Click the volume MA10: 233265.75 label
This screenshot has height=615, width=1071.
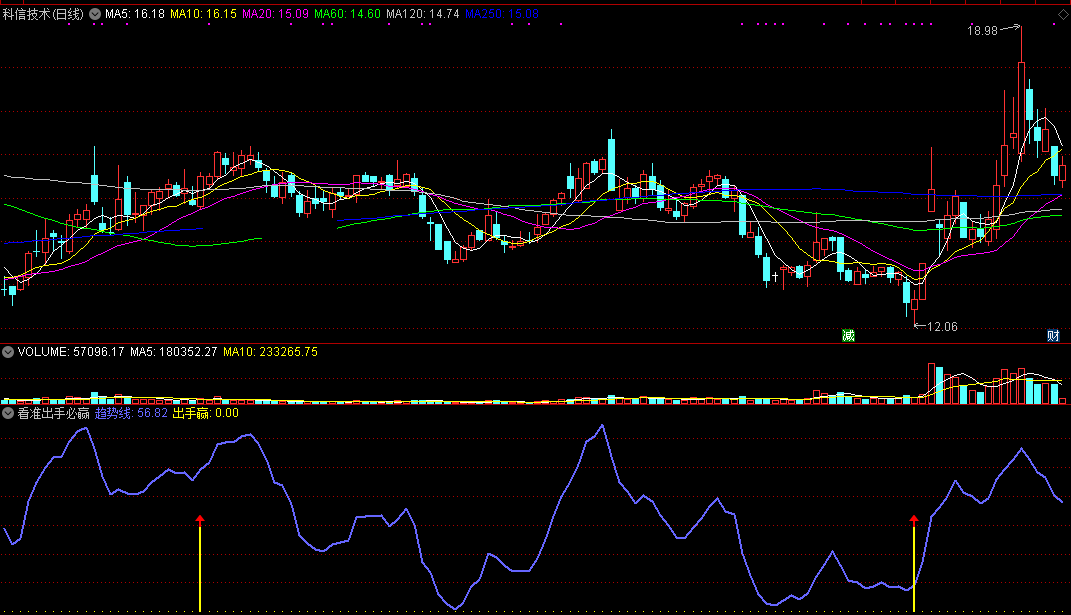[270, 352]
